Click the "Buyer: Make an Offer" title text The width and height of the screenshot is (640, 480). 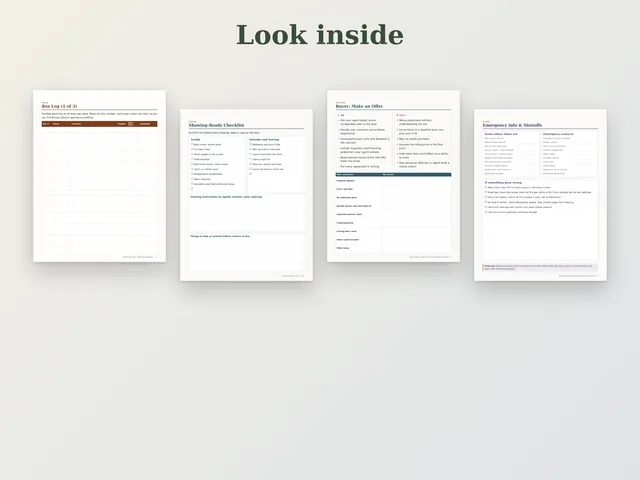pos(359,106)
